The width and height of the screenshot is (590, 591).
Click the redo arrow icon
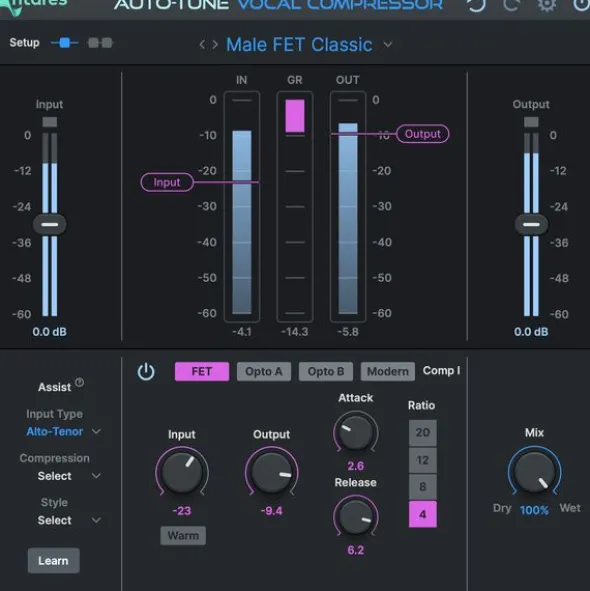[x=511, y=5]
